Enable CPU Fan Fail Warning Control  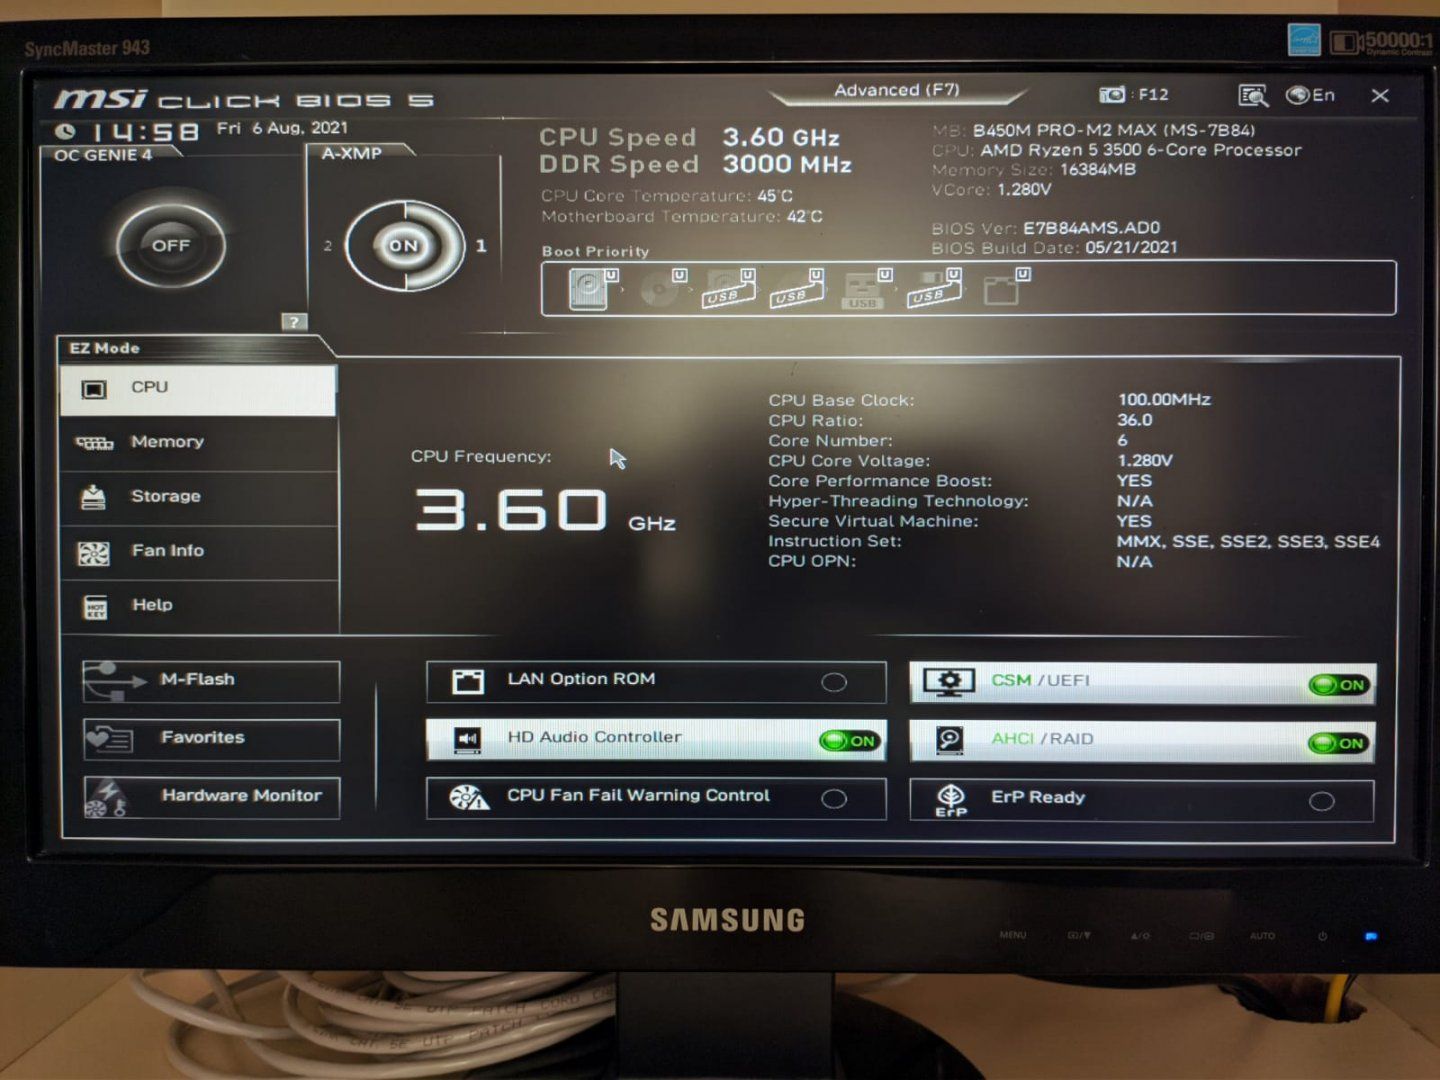point(656,798)
